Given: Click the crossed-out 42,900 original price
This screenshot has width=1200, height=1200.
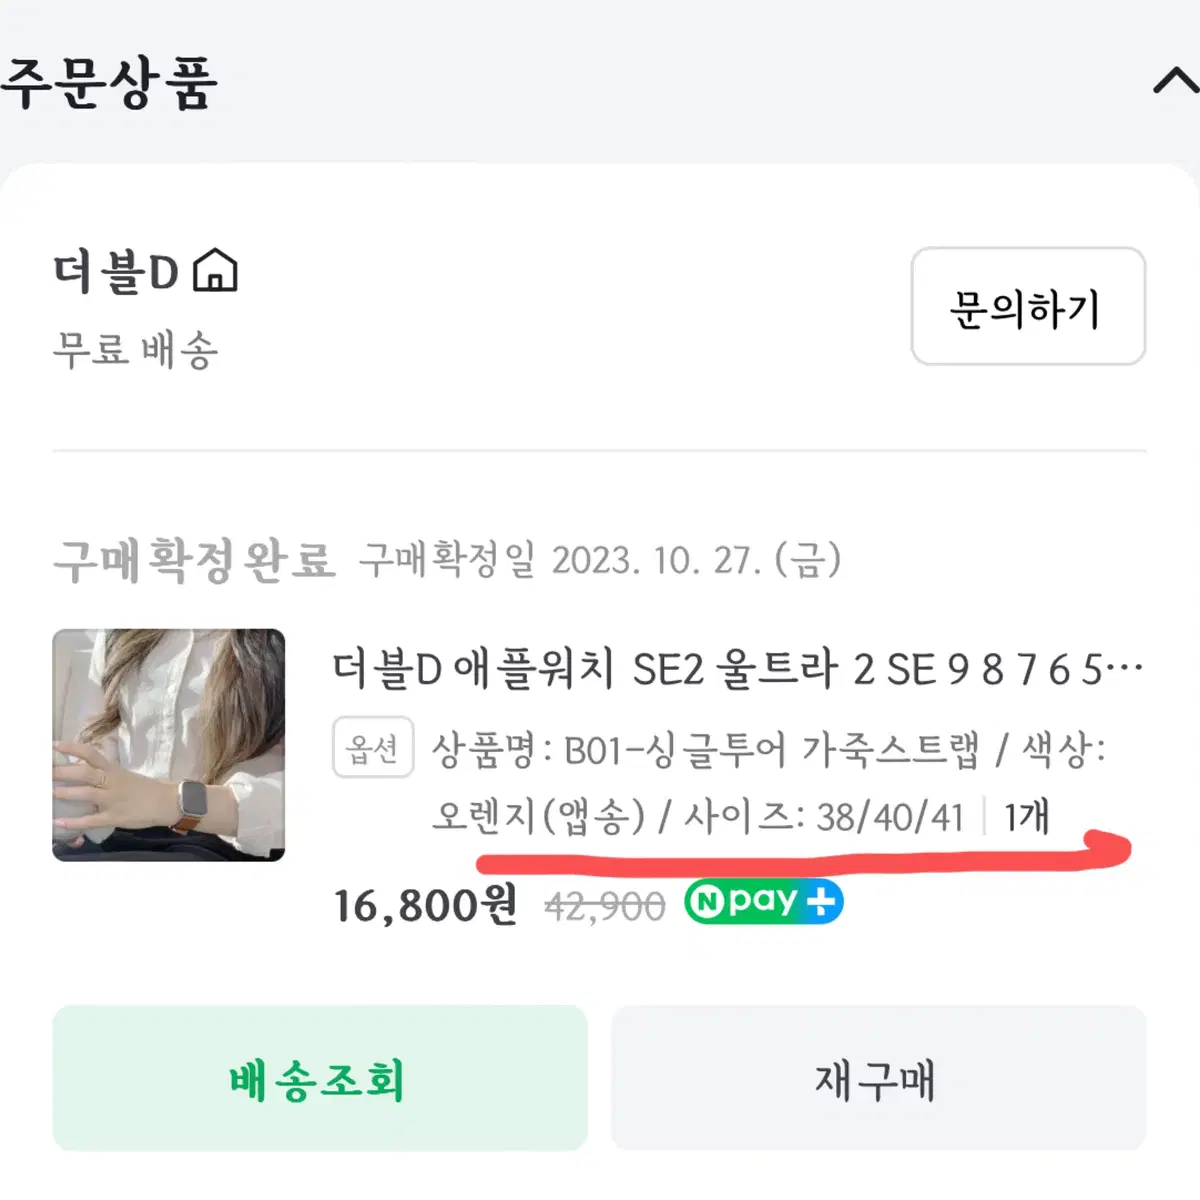Looking at the screenshot, I should click(x=605, y=906).
